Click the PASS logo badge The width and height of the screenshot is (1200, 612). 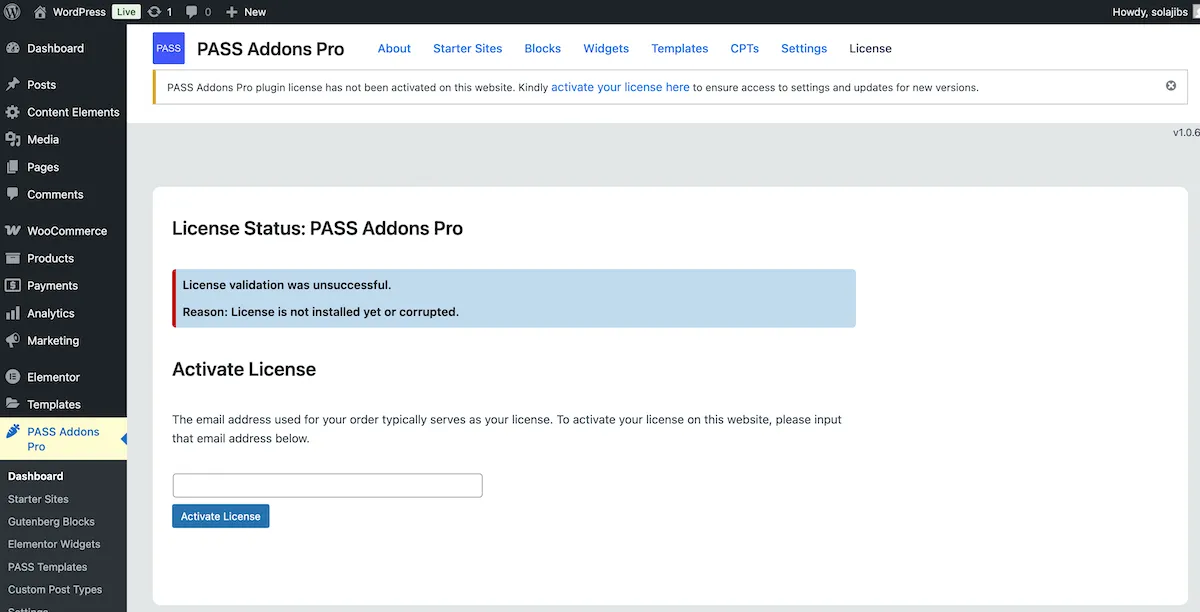[169, 48]
